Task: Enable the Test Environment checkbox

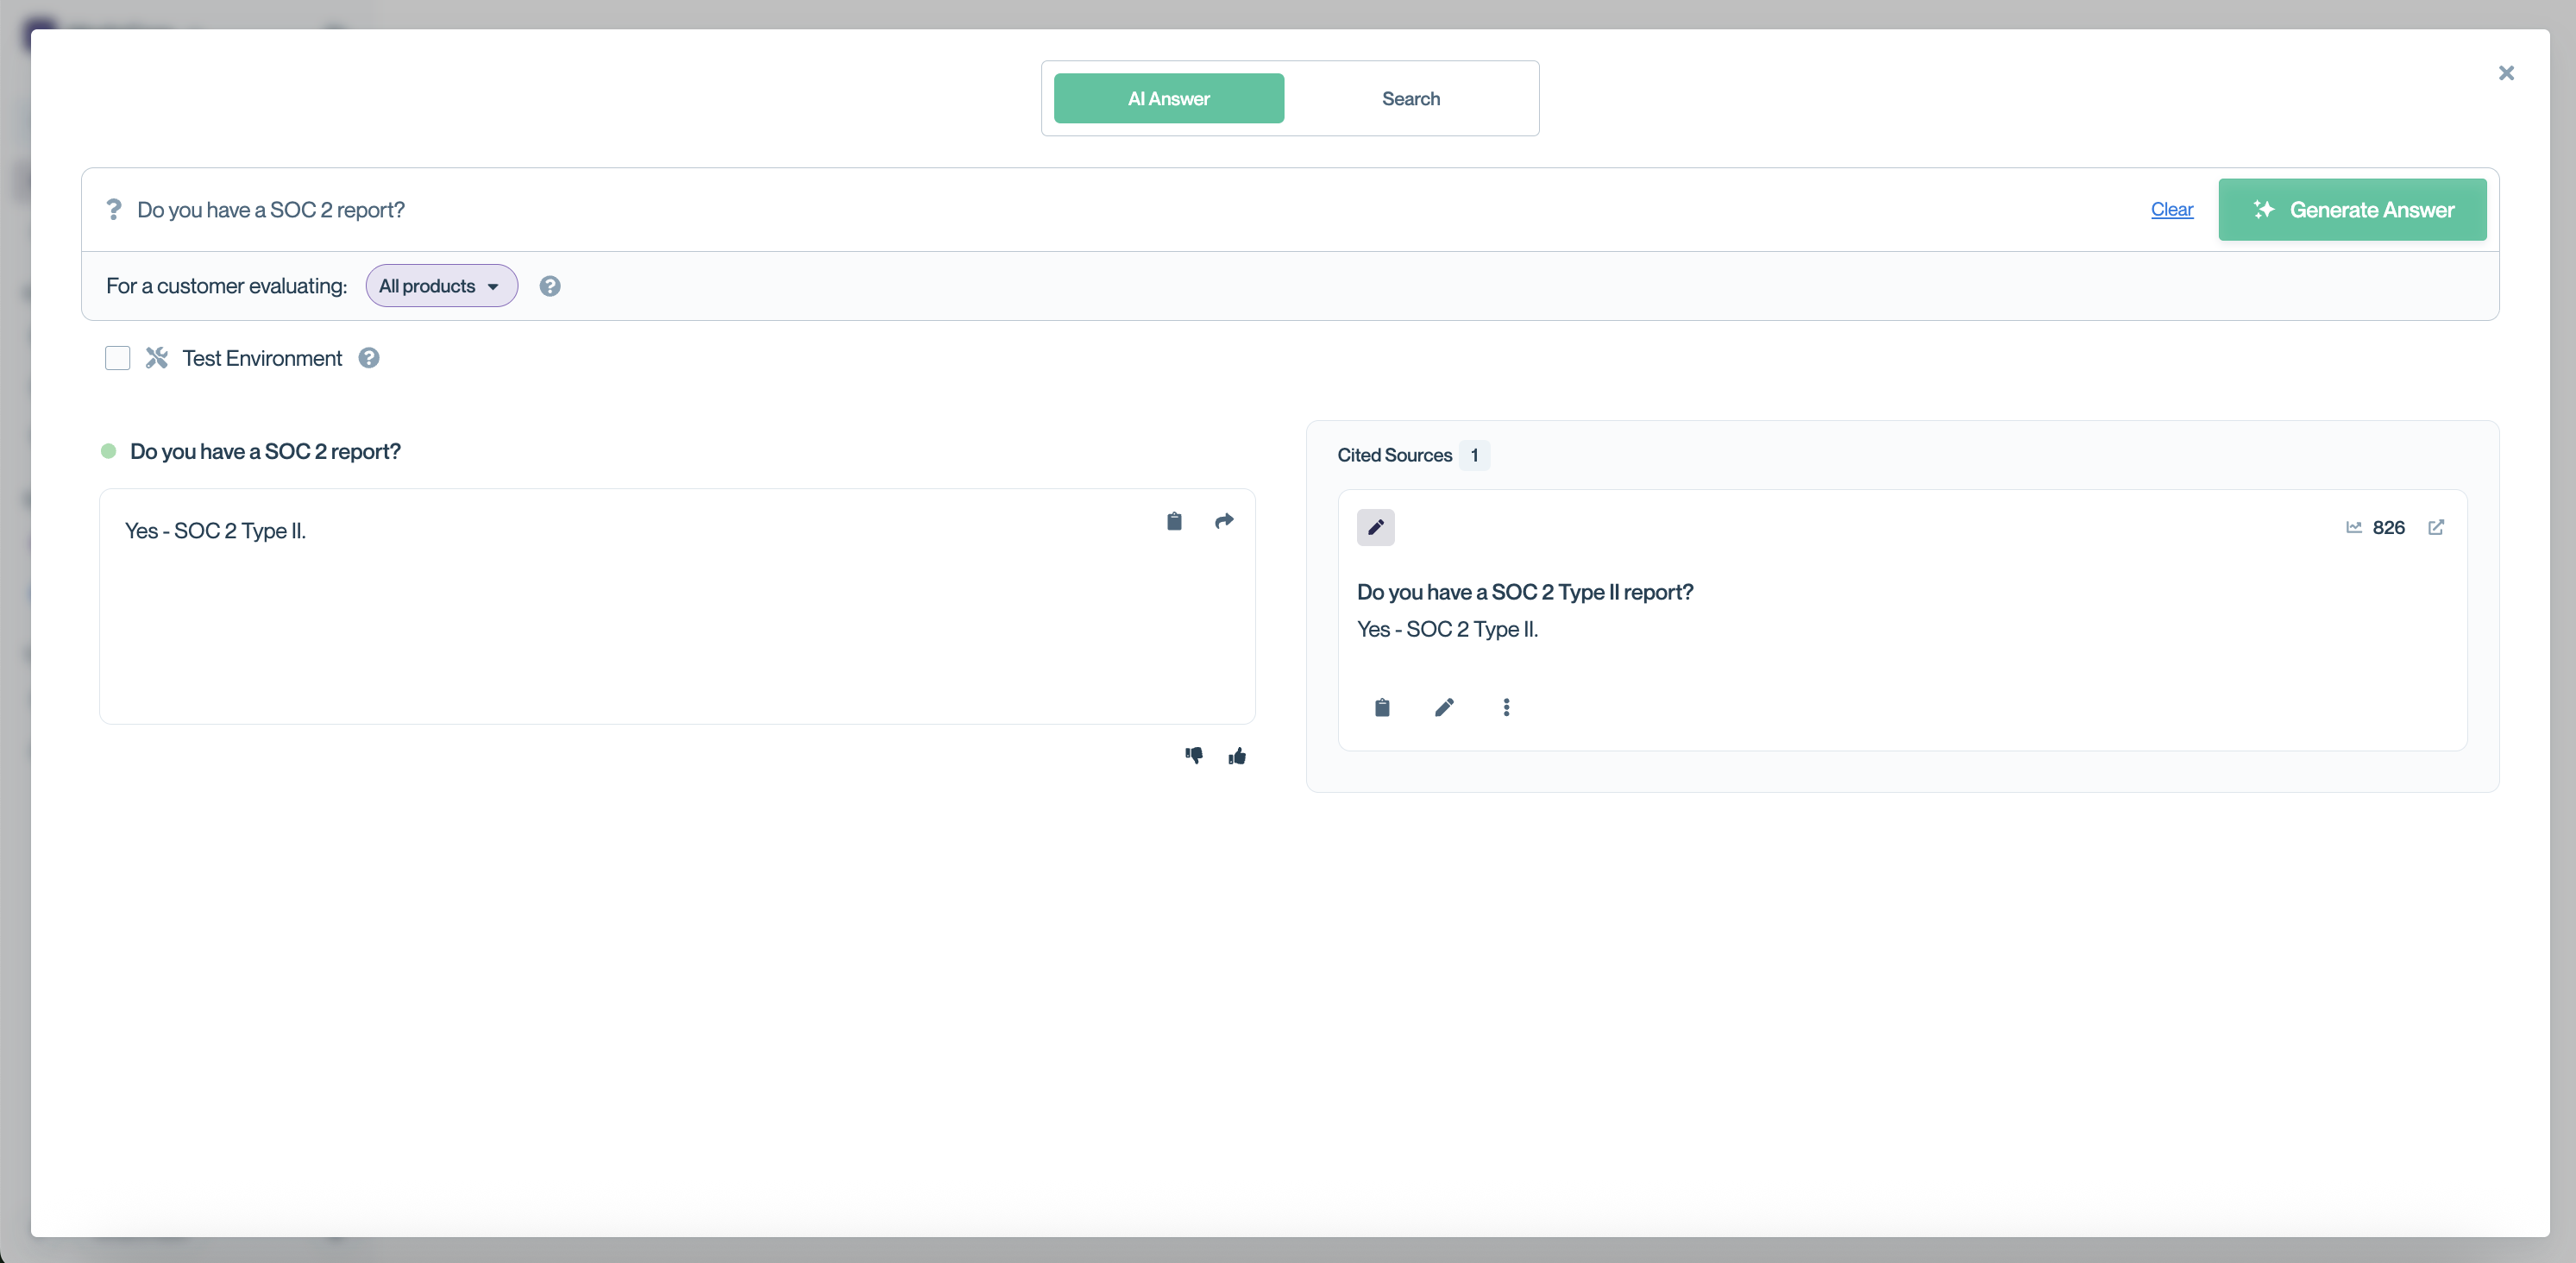Action: click(x=118, y=358)
